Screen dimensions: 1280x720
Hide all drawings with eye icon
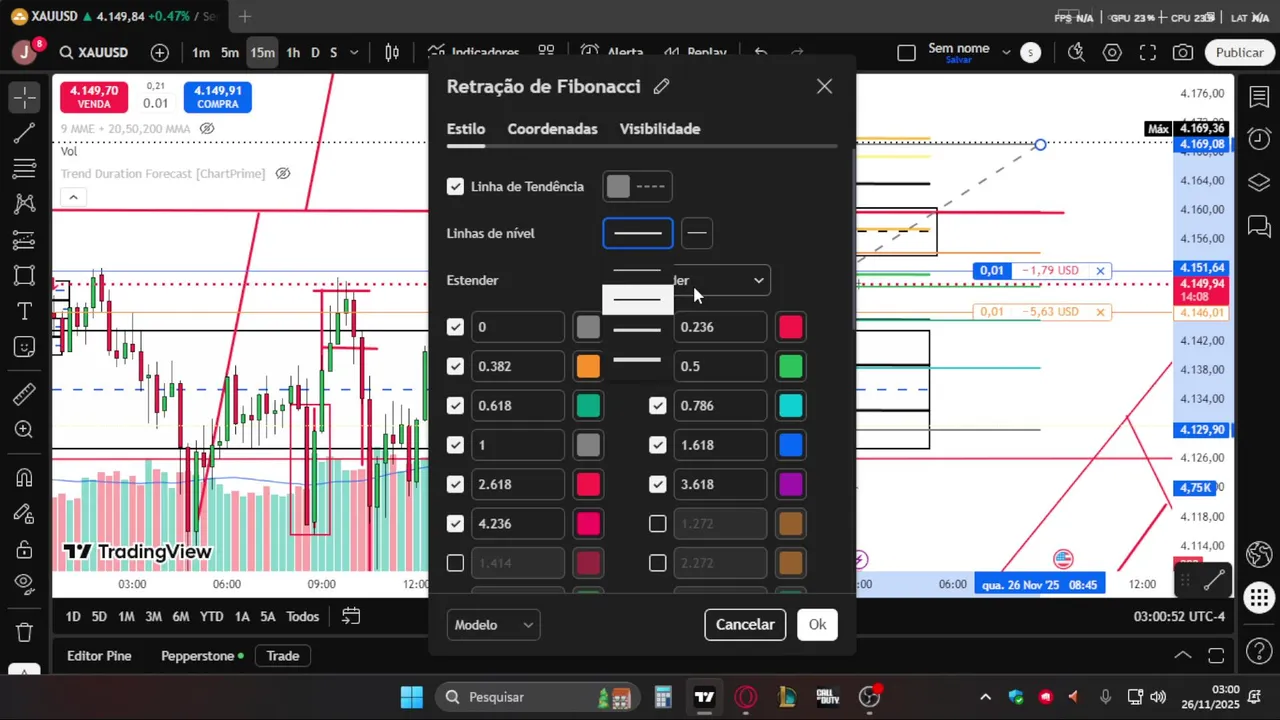point(25,584)
